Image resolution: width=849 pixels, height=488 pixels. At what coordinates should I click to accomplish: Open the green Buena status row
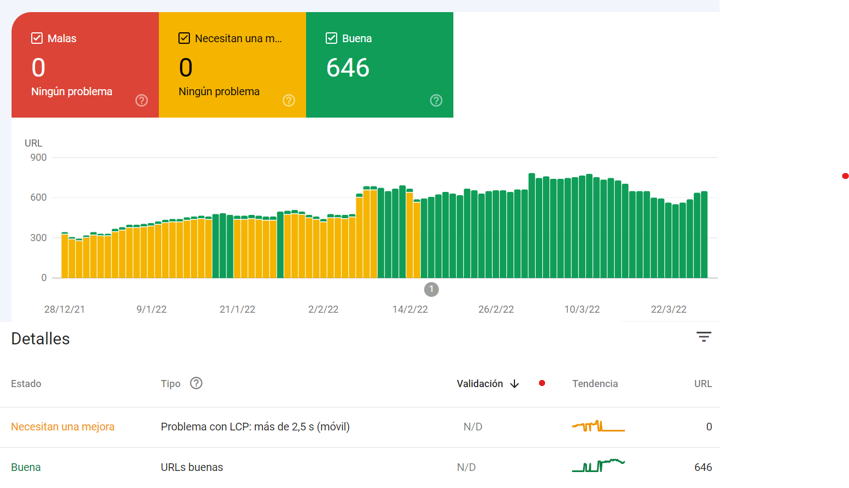[x=360, y=467]
